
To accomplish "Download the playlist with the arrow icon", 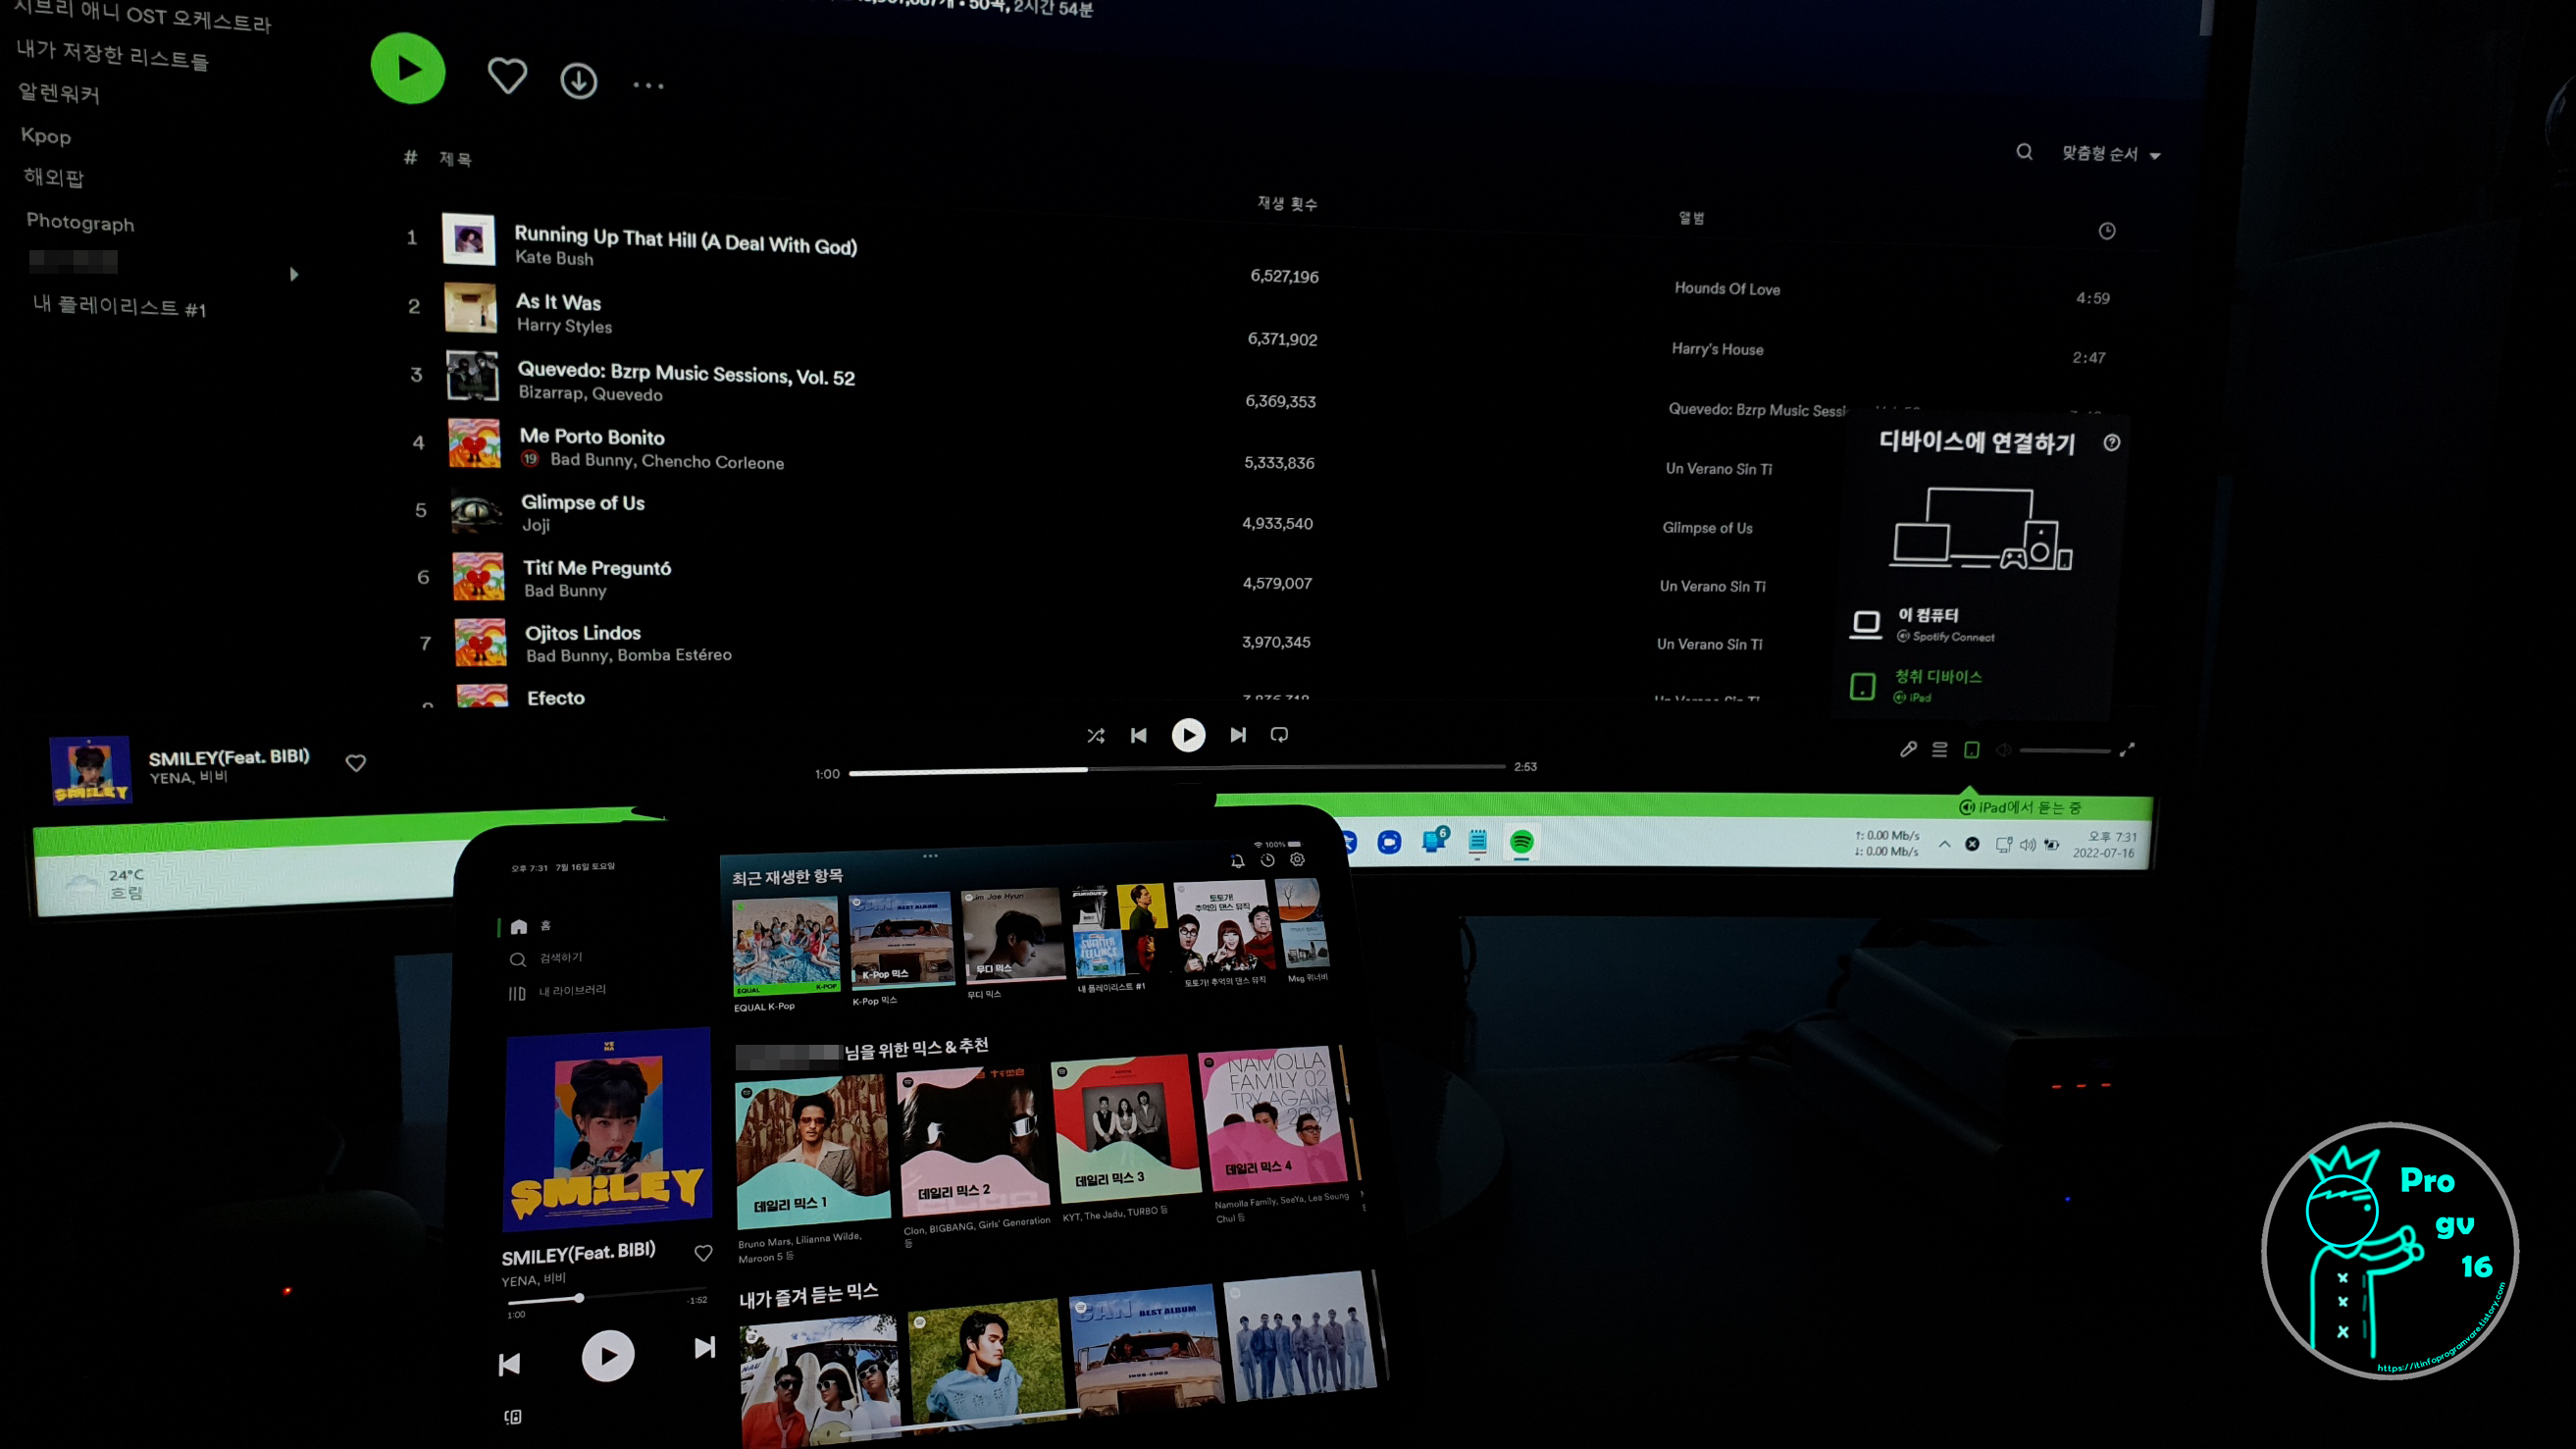I will coord(578,81).
